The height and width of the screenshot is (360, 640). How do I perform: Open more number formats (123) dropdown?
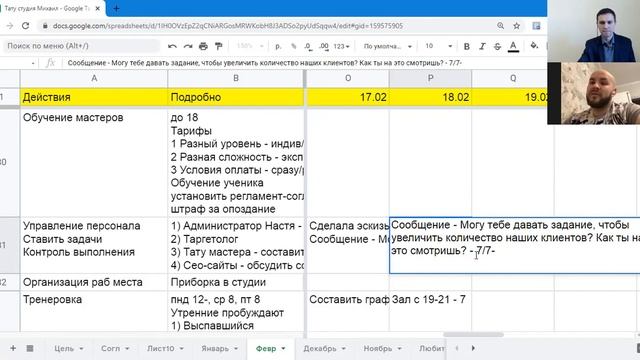coord(341,47)
